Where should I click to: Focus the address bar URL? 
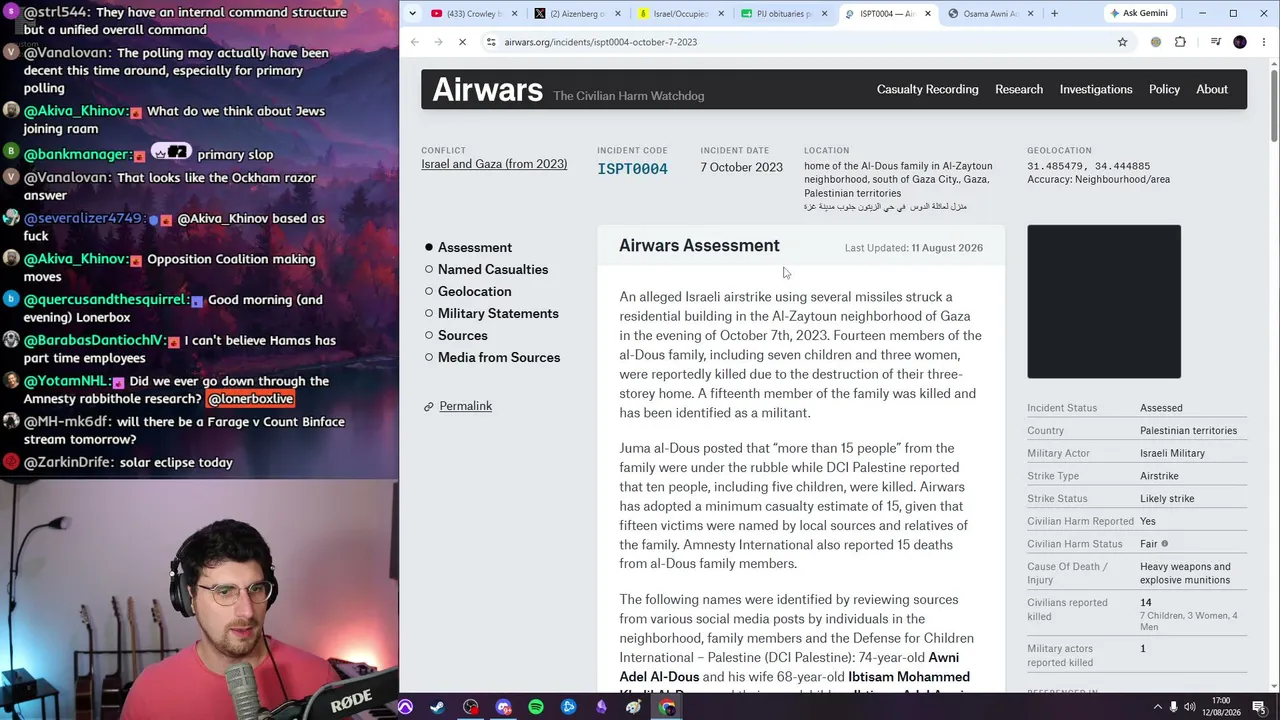click(x=601, y=42)
